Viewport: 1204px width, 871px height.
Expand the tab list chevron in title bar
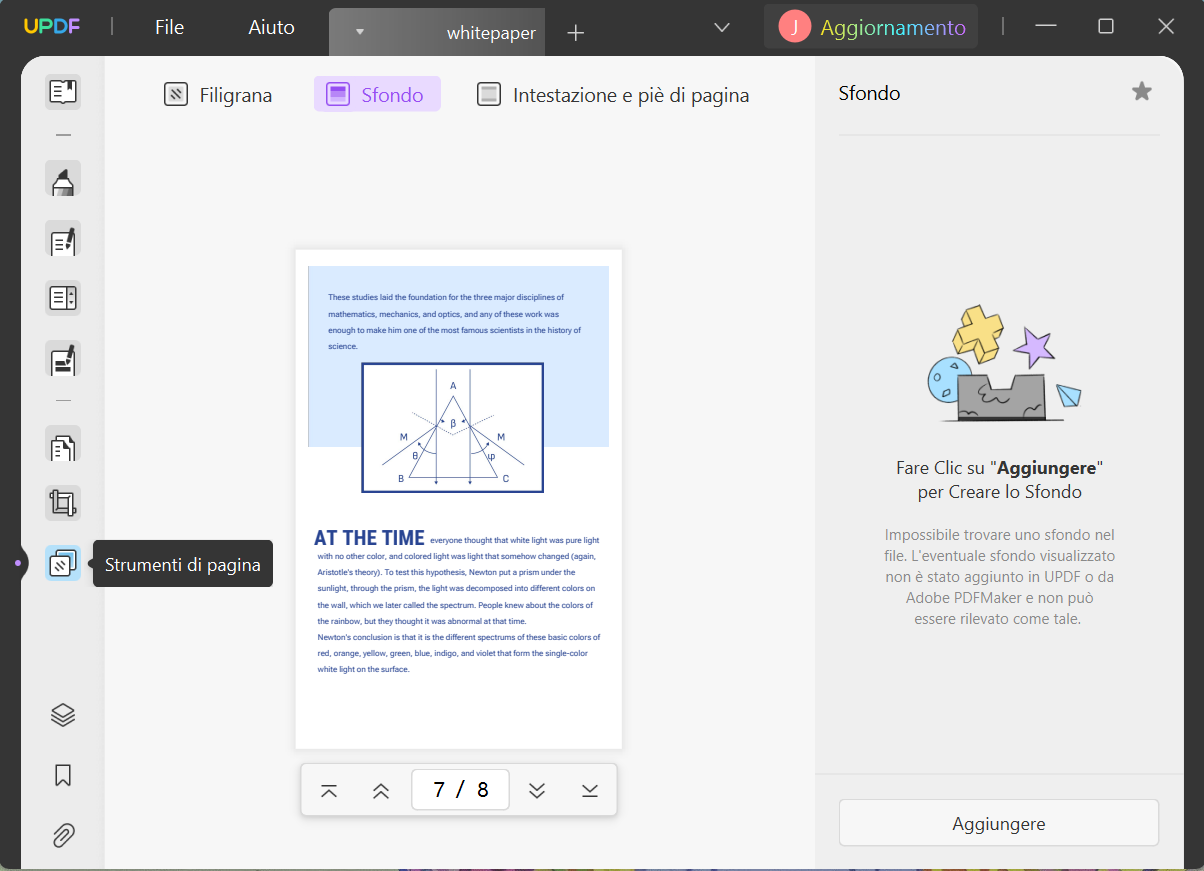pos(722,27)
